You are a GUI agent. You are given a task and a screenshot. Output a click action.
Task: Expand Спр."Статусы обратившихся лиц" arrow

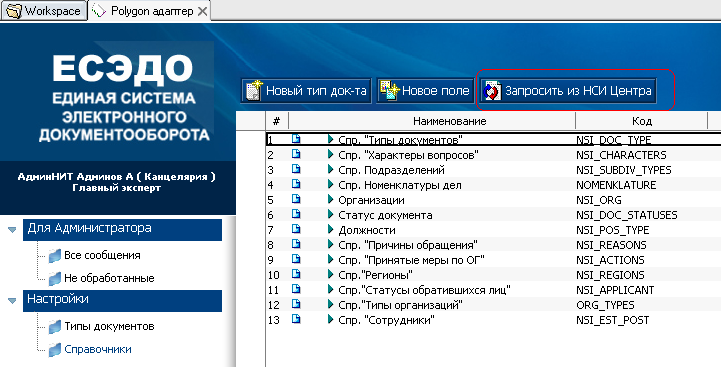click(330, 289)
